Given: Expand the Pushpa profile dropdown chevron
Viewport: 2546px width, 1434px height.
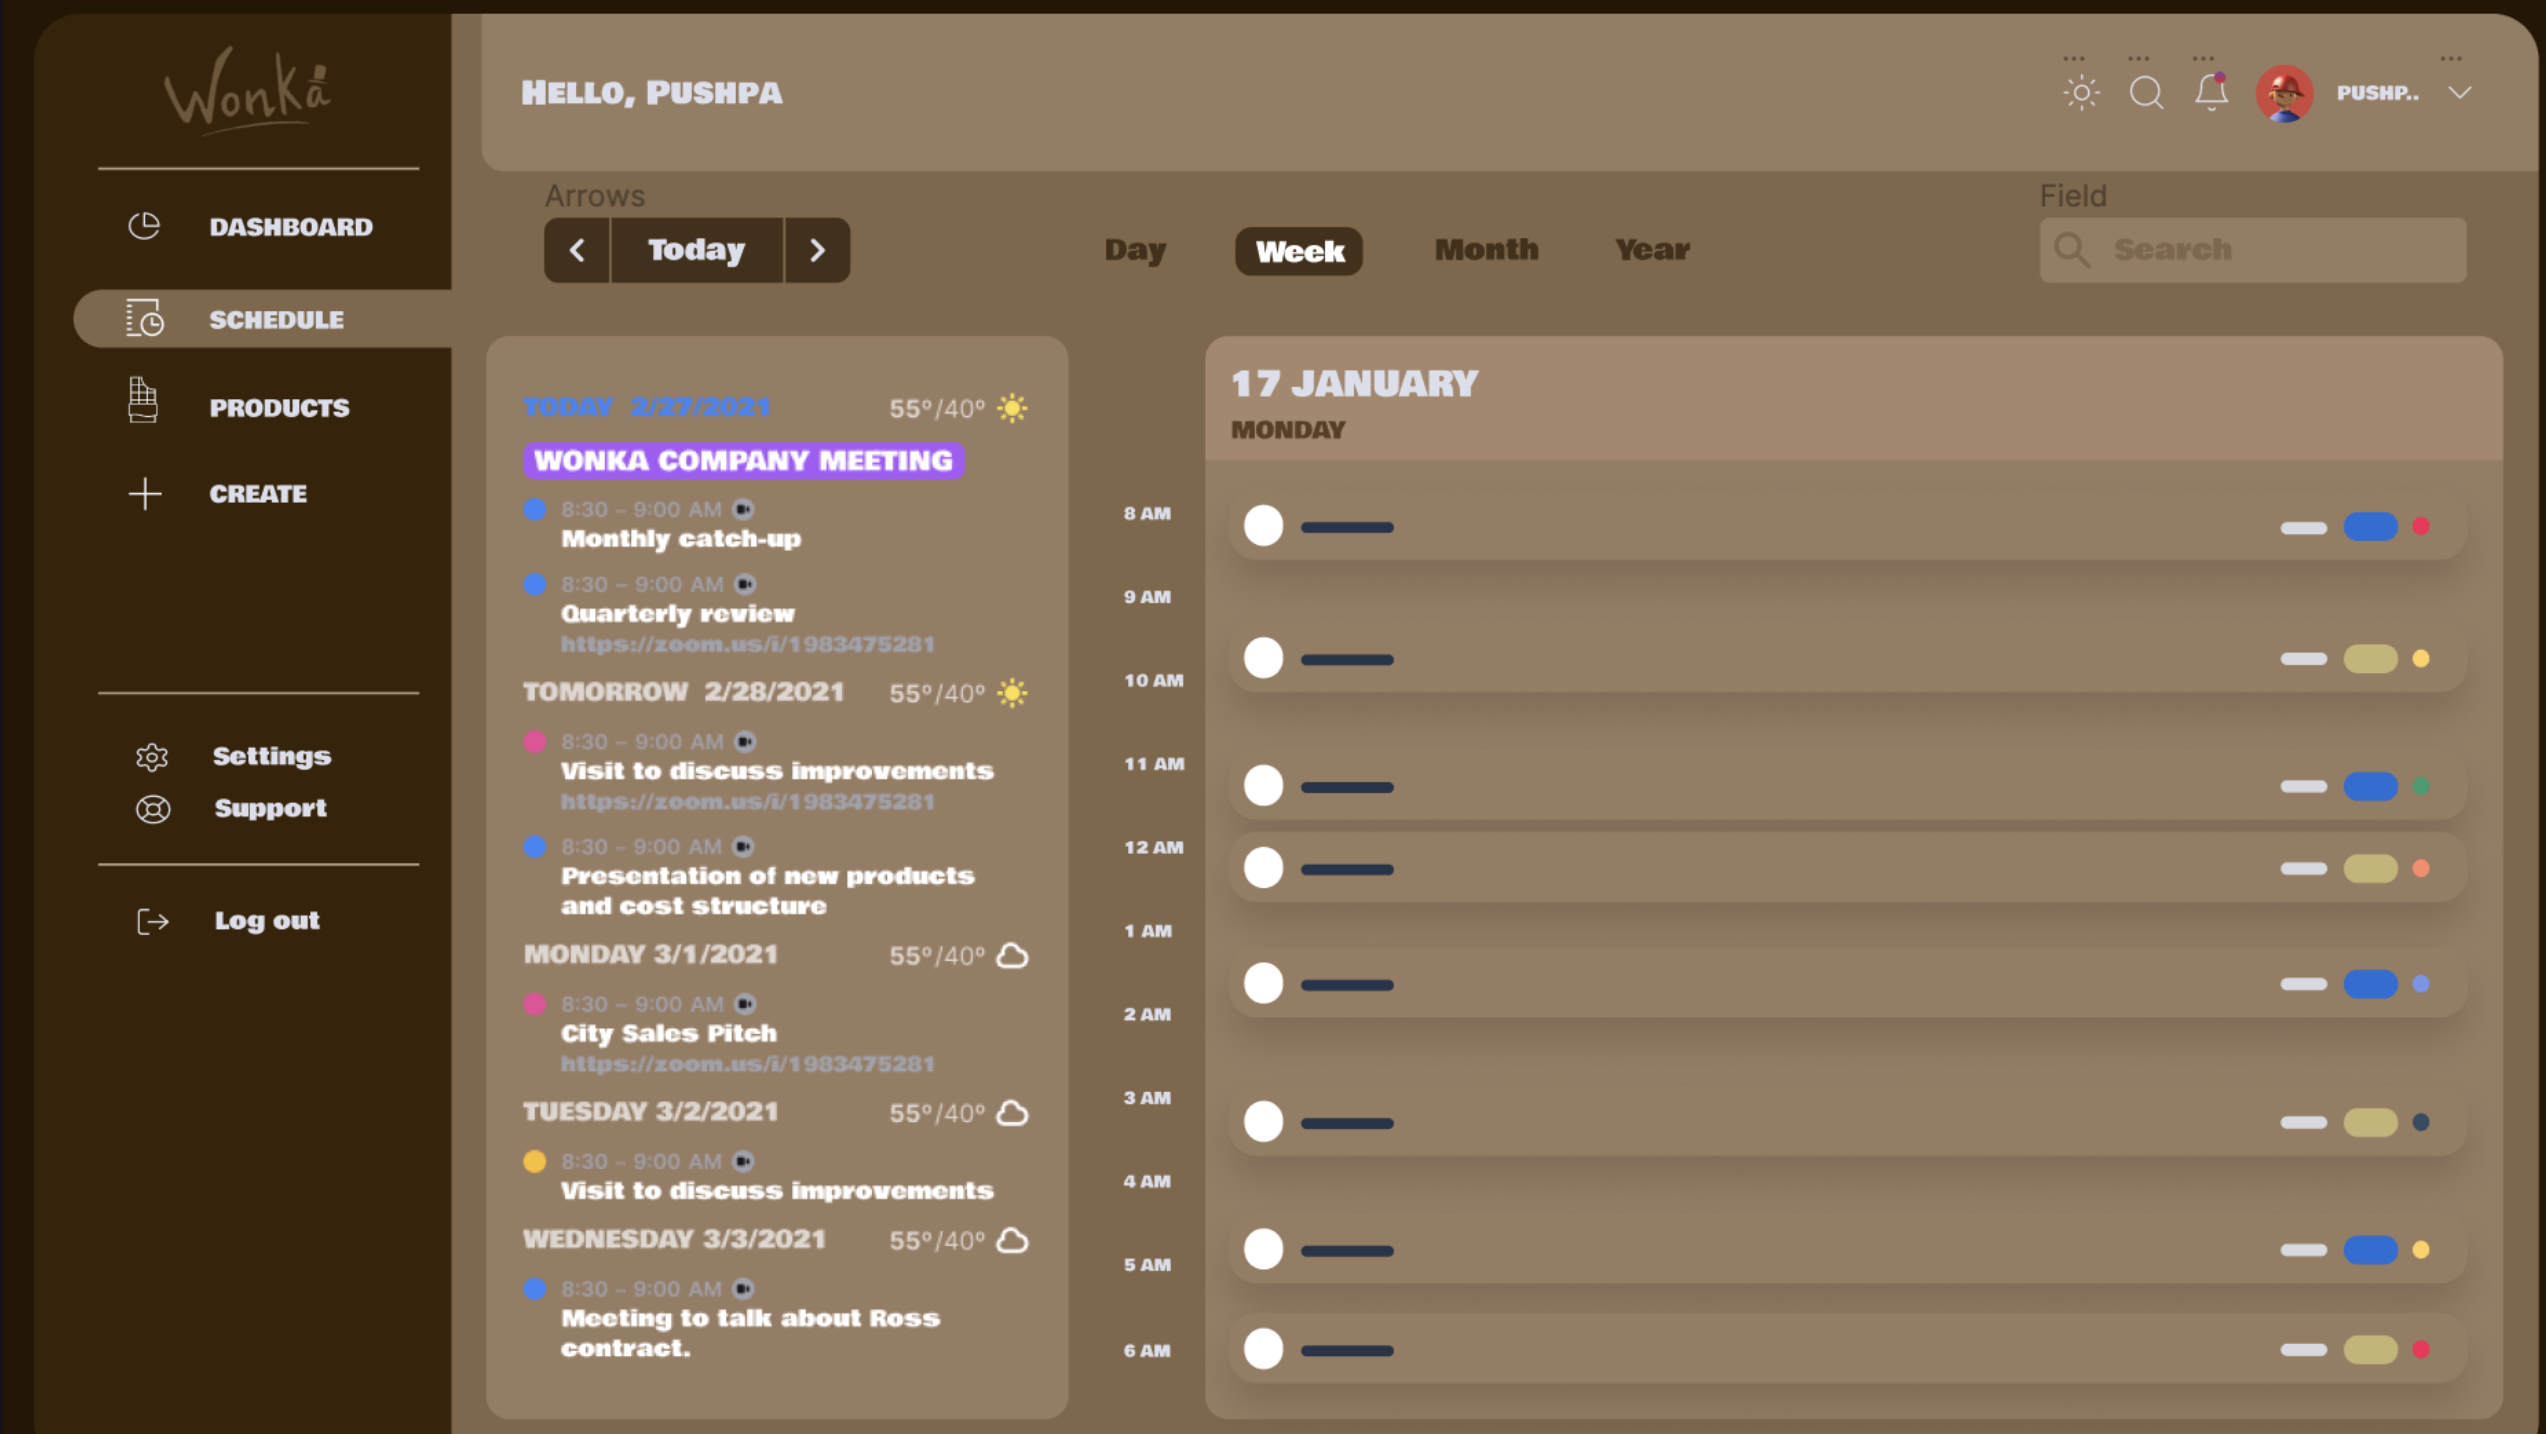Looking at the screenshot, I should pyautogui.click(x=2460, y=93).
